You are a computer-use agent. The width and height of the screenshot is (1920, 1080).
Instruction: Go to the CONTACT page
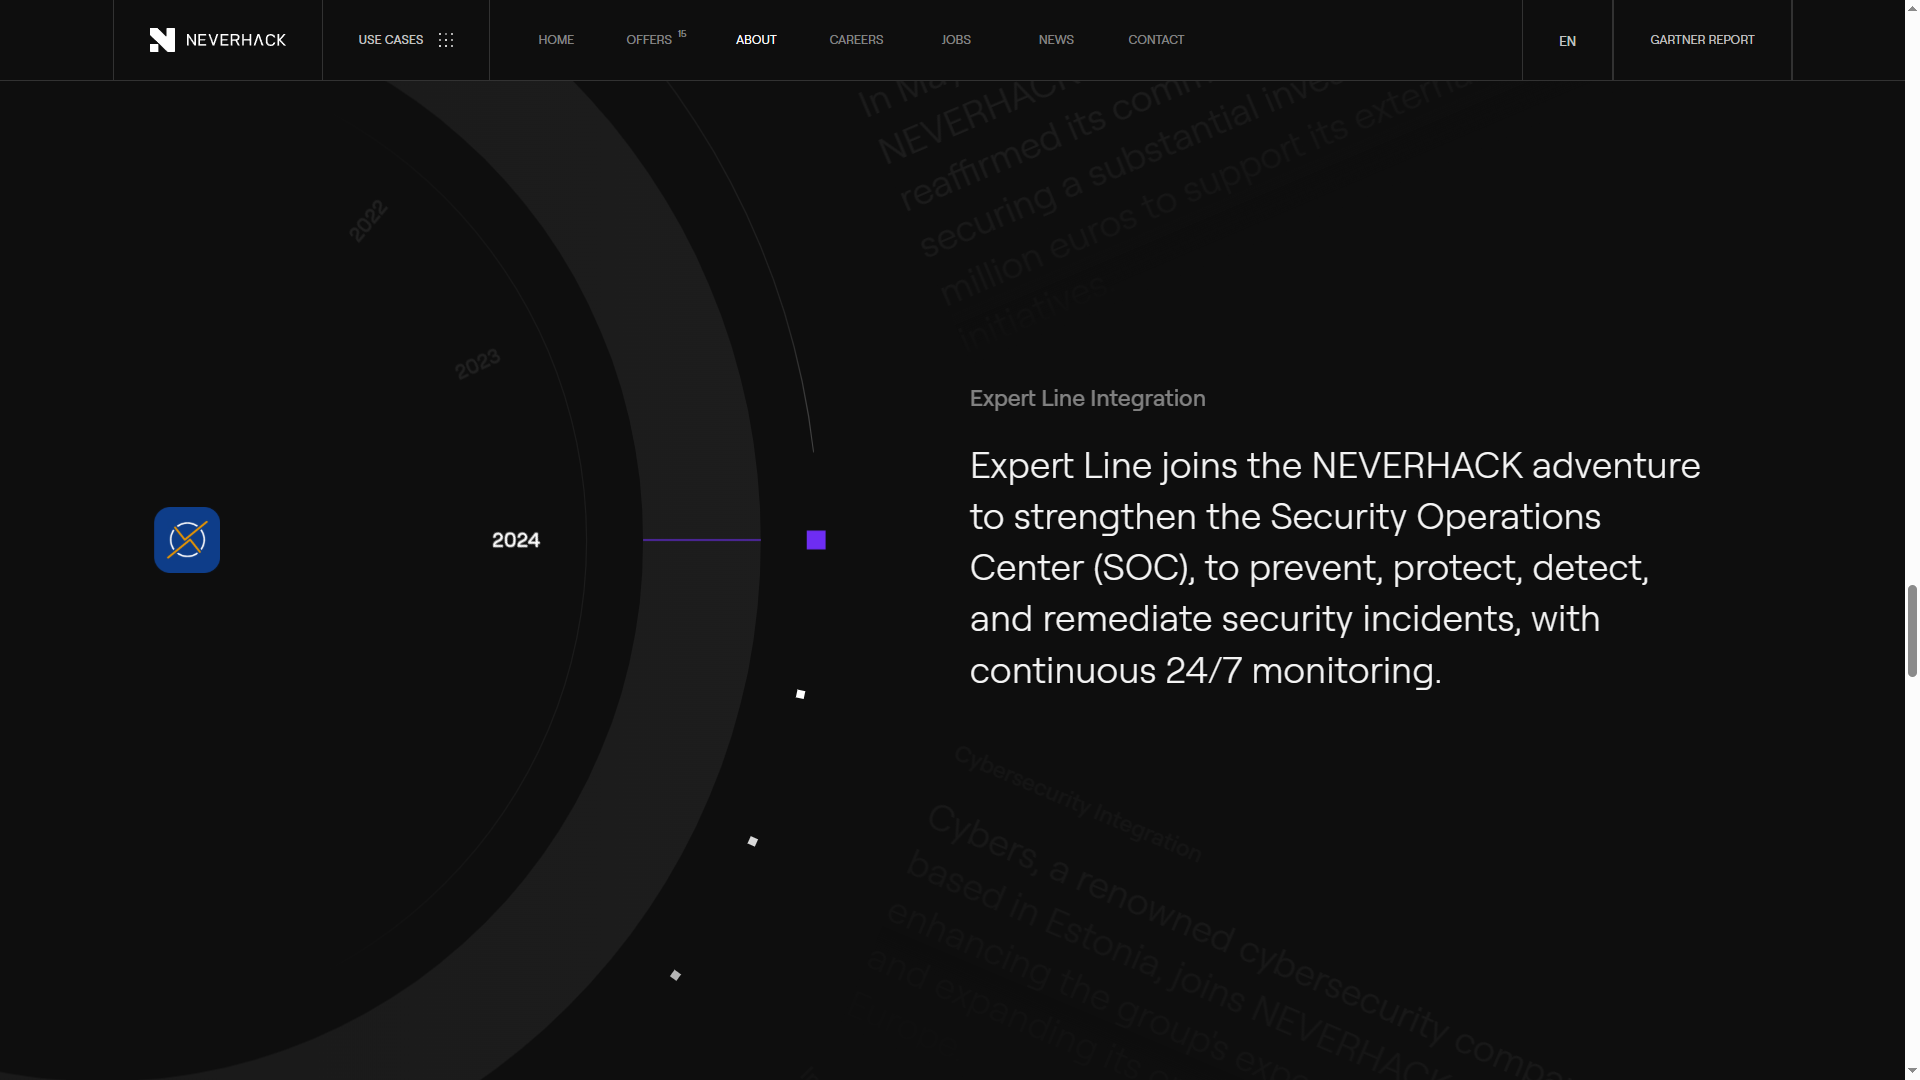point(1156,40)
